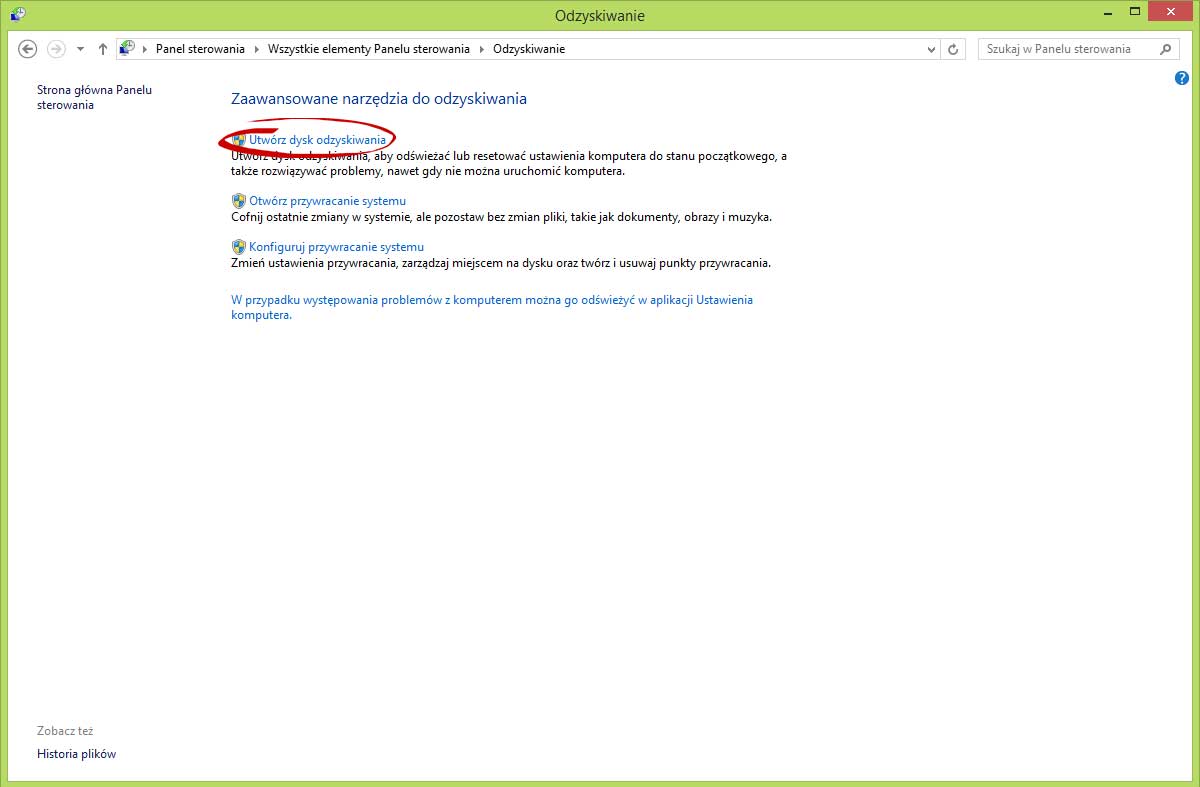The height and width of the screenshot is (787, 1200).
Task: Go up one level with the Up arrow
Action: (x=102, y=49)
